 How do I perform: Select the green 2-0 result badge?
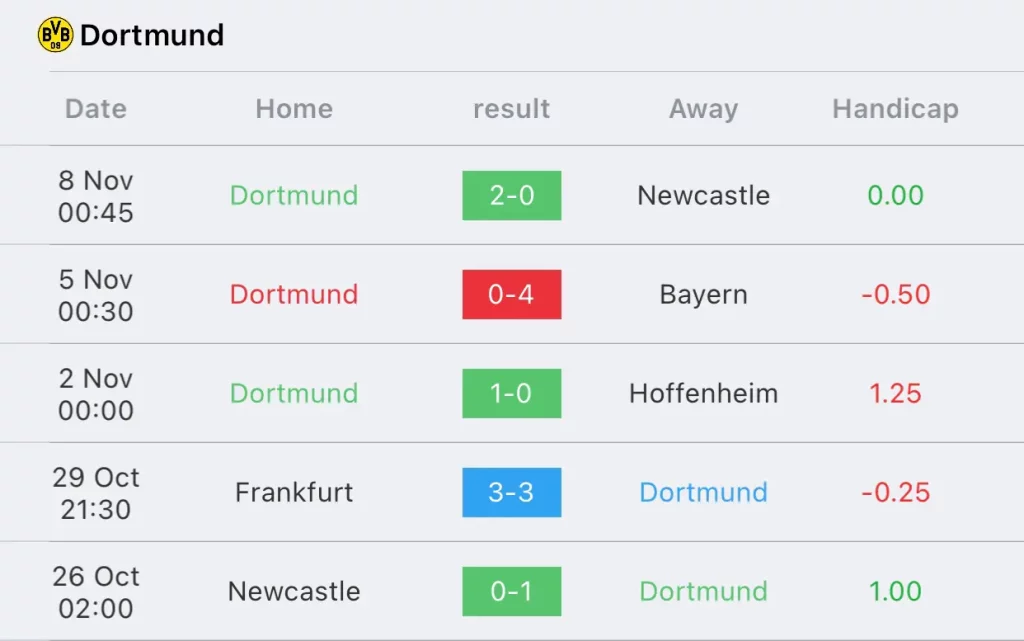(511, 195)
